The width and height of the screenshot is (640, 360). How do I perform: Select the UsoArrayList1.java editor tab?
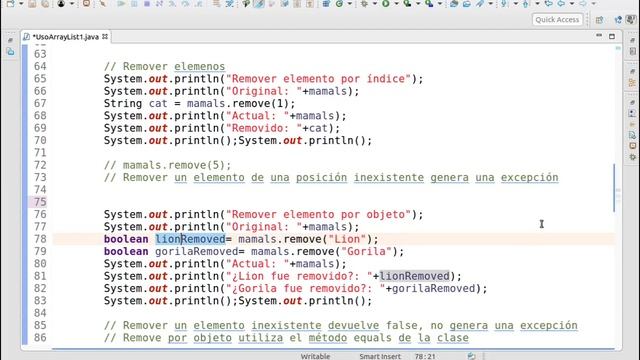click(65, 37)
